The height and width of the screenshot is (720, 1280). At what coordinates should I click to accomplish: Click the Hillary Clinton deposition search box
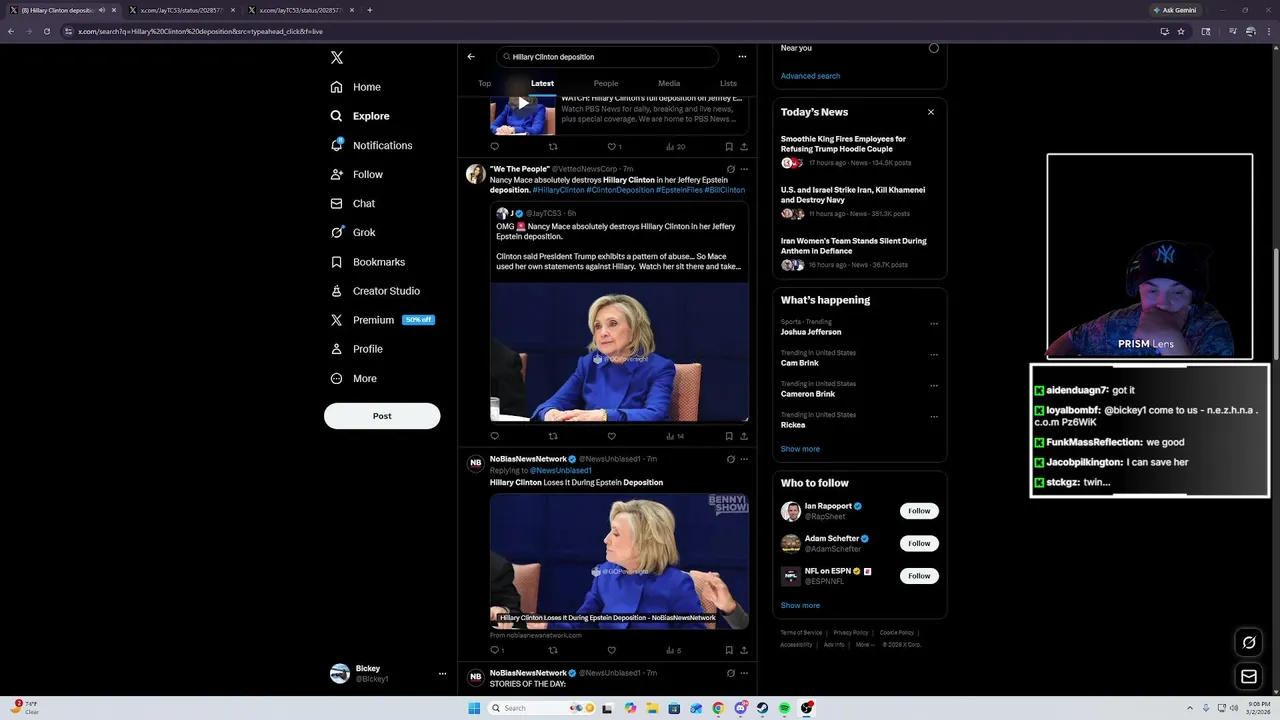coord(607,57)
